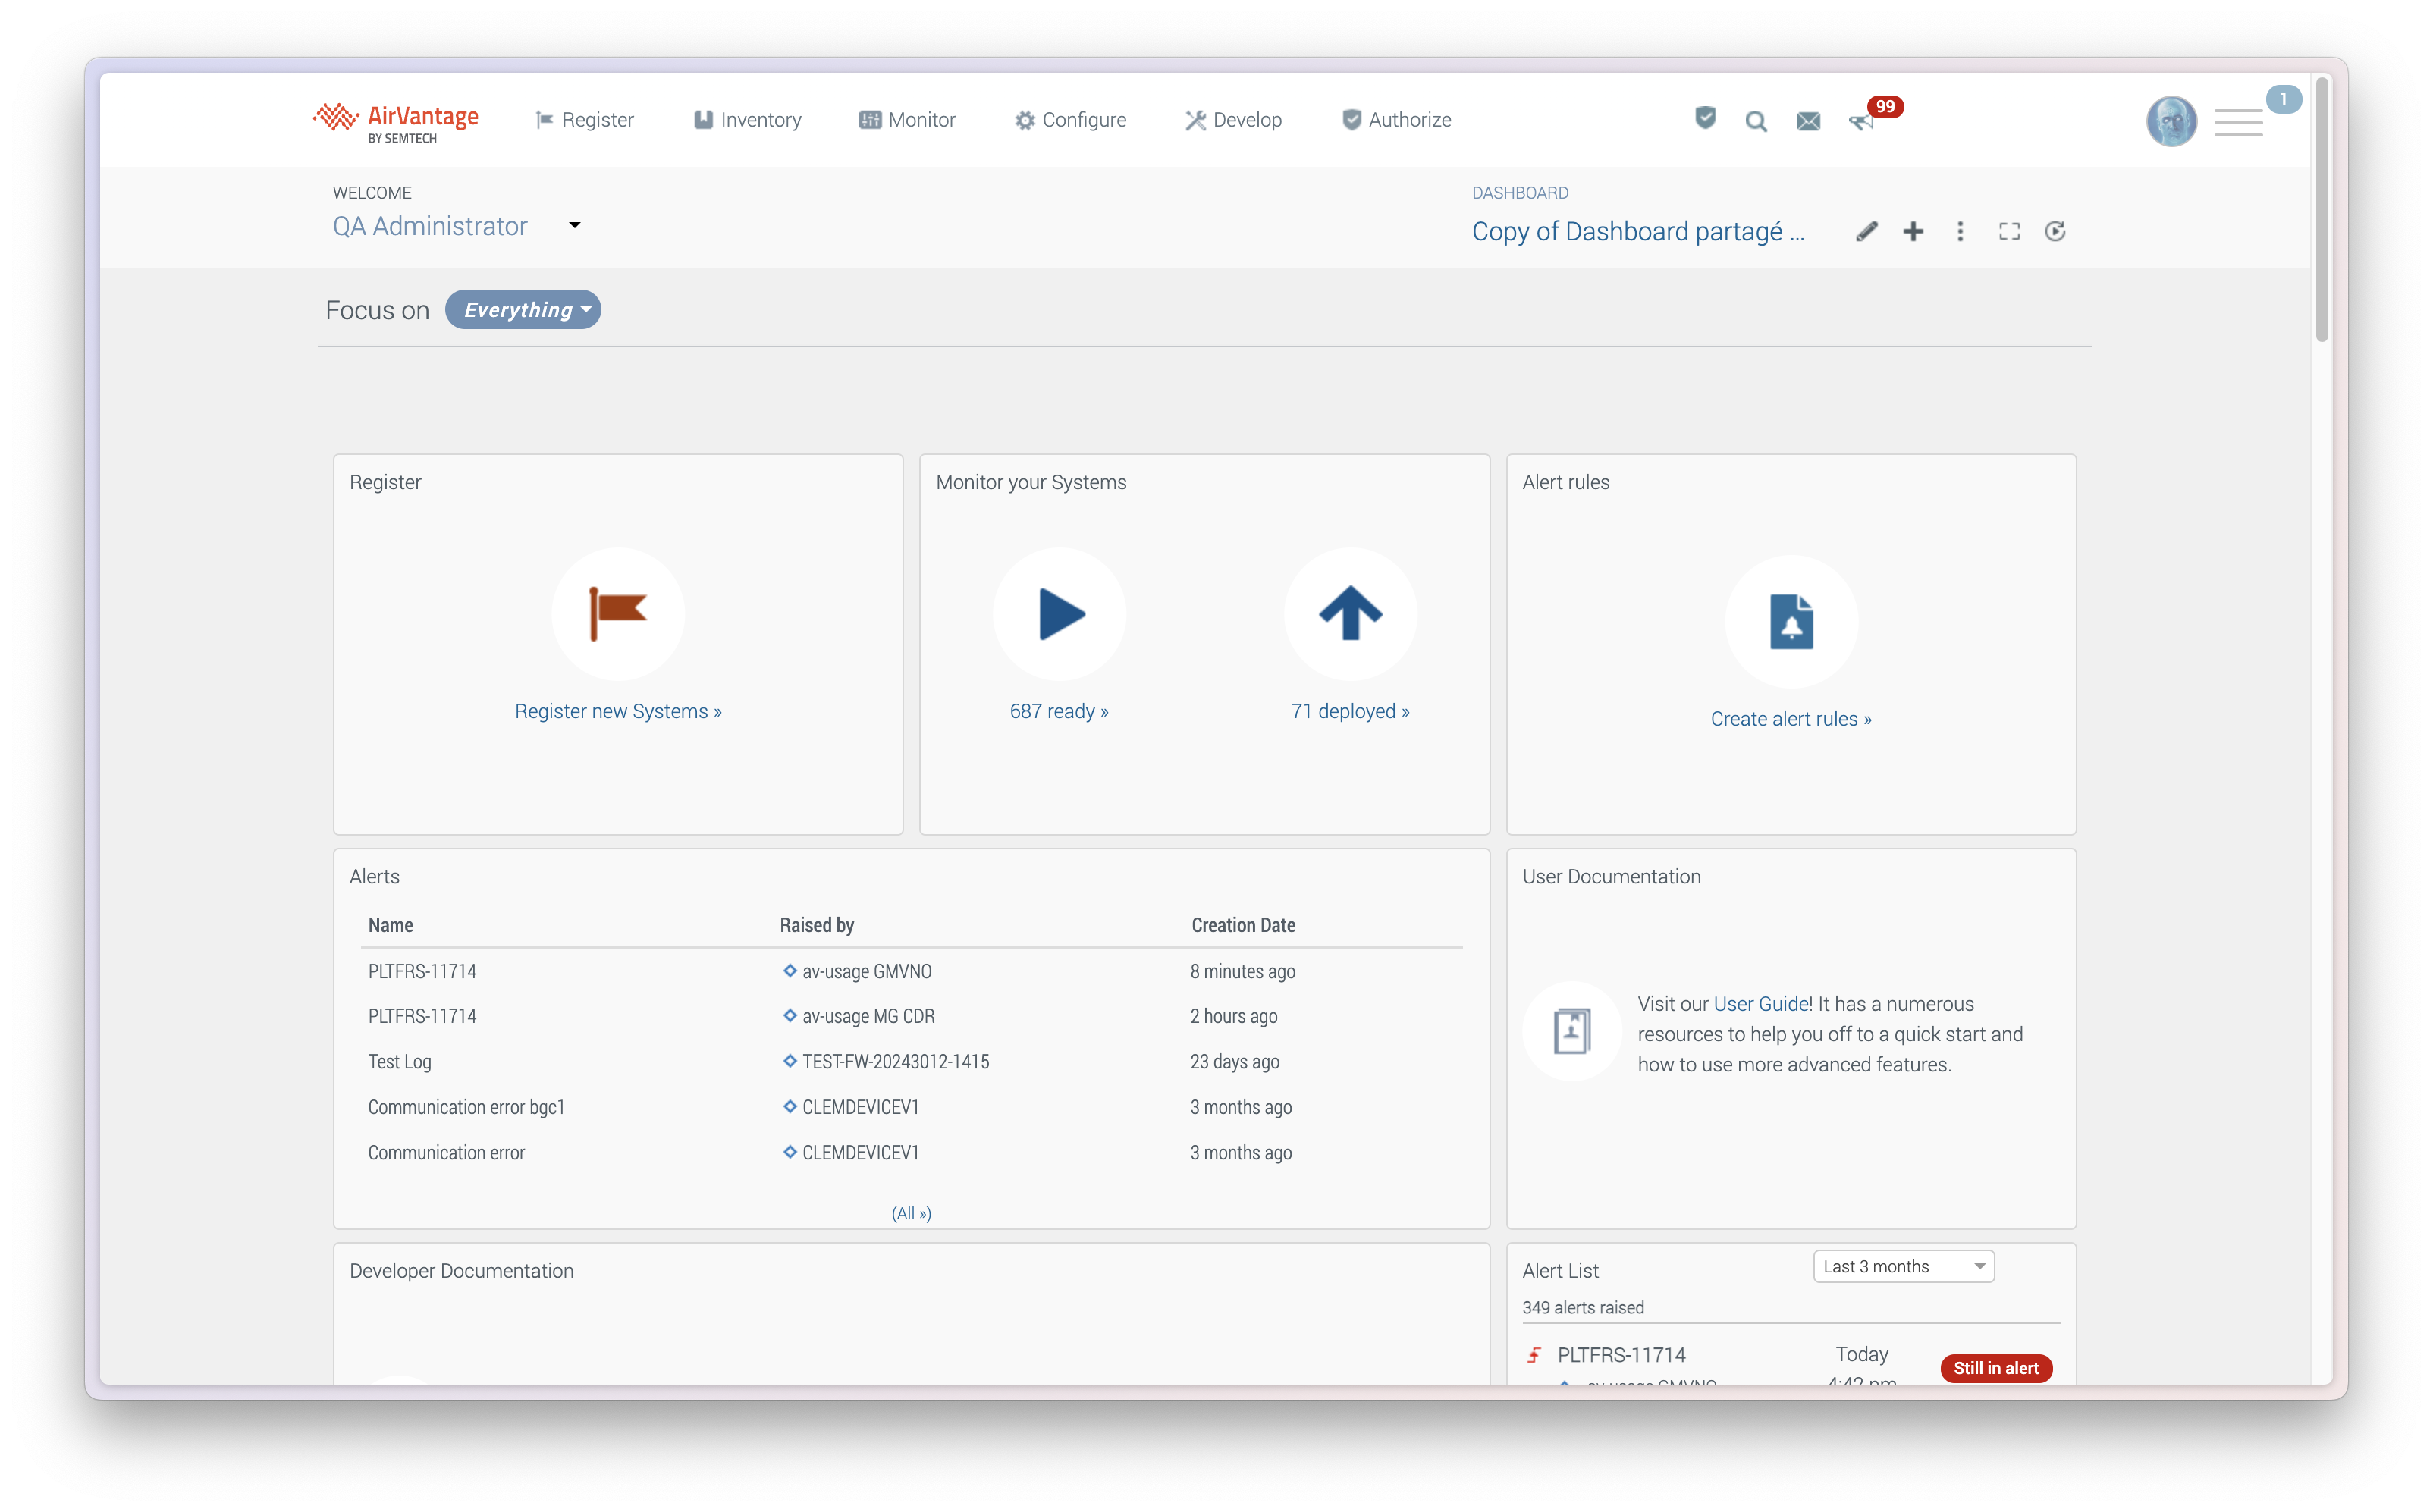The height and width of the screenshot is (1512, 2433).
Task: Open the Everything focus dropdown
Action: [522, 310]
